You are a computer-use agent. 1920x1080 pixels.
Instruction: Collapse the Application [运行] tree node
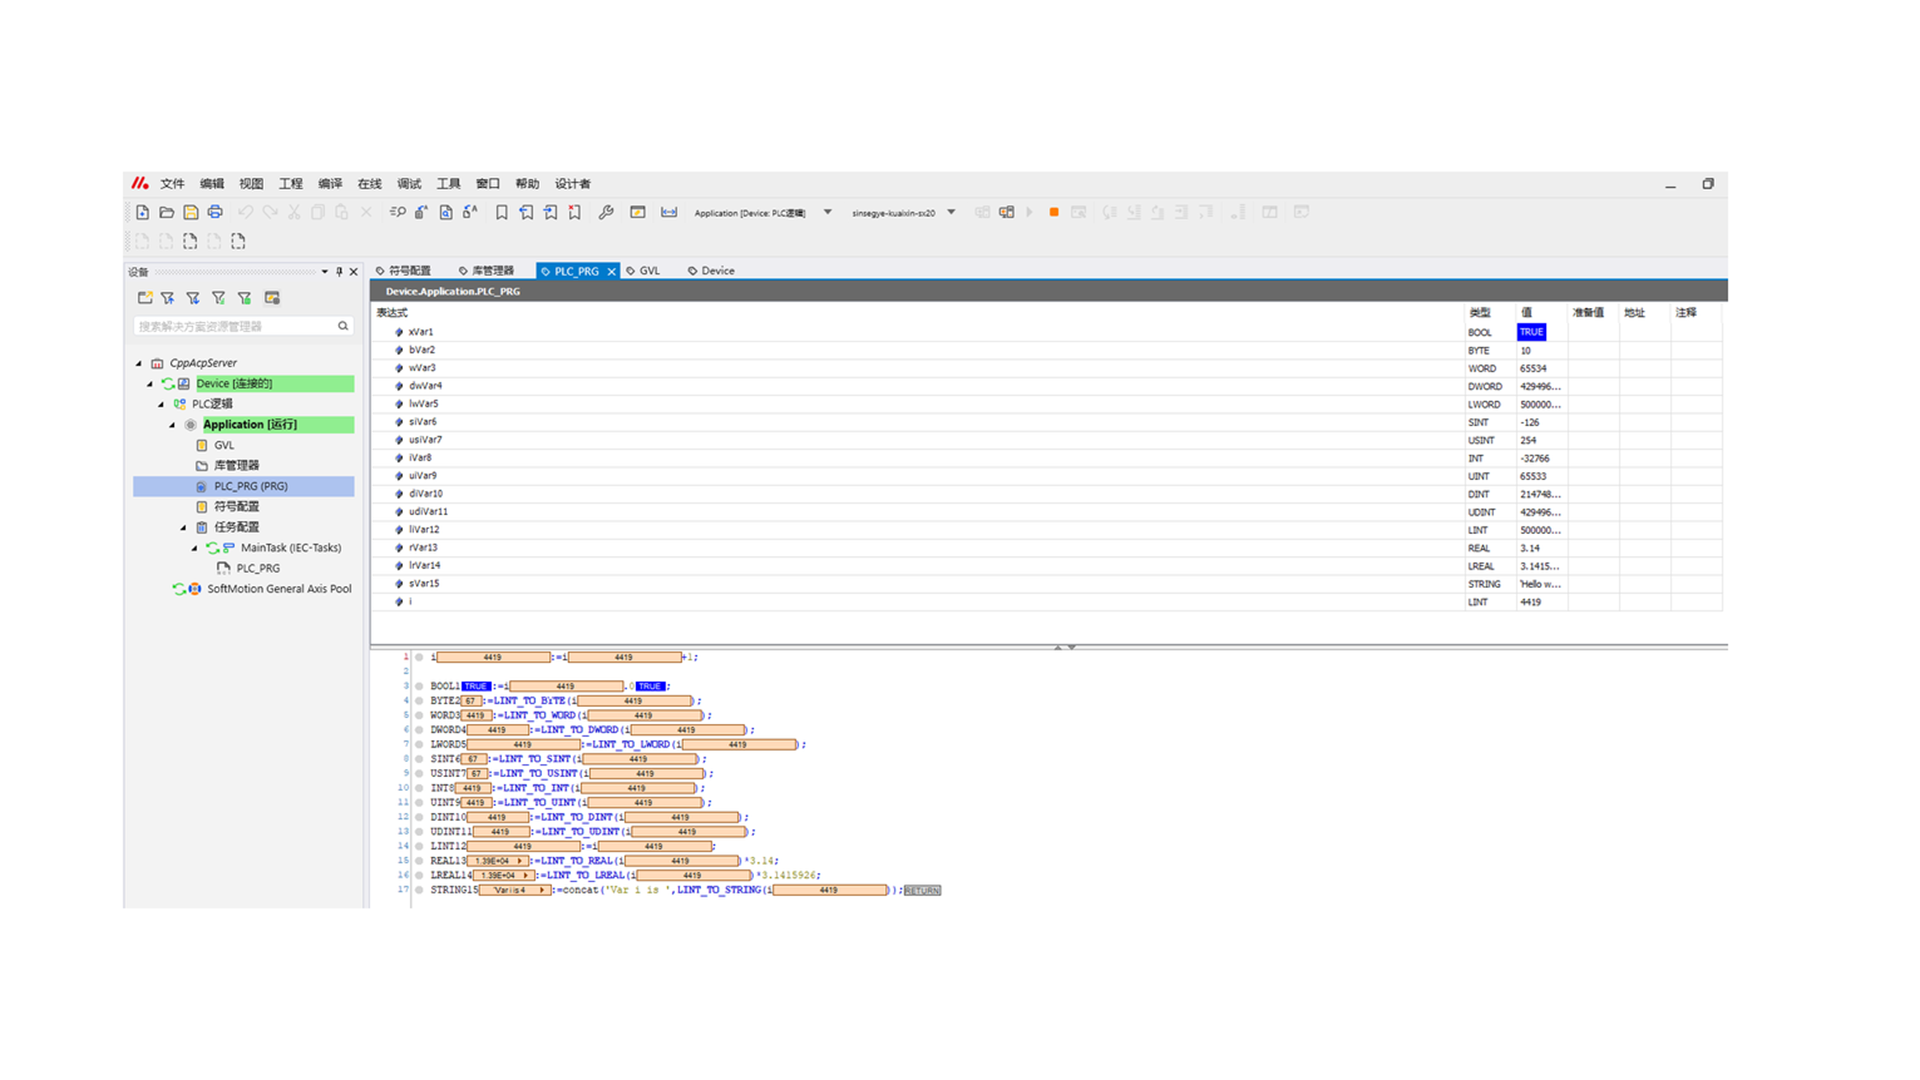coord(172,425)
